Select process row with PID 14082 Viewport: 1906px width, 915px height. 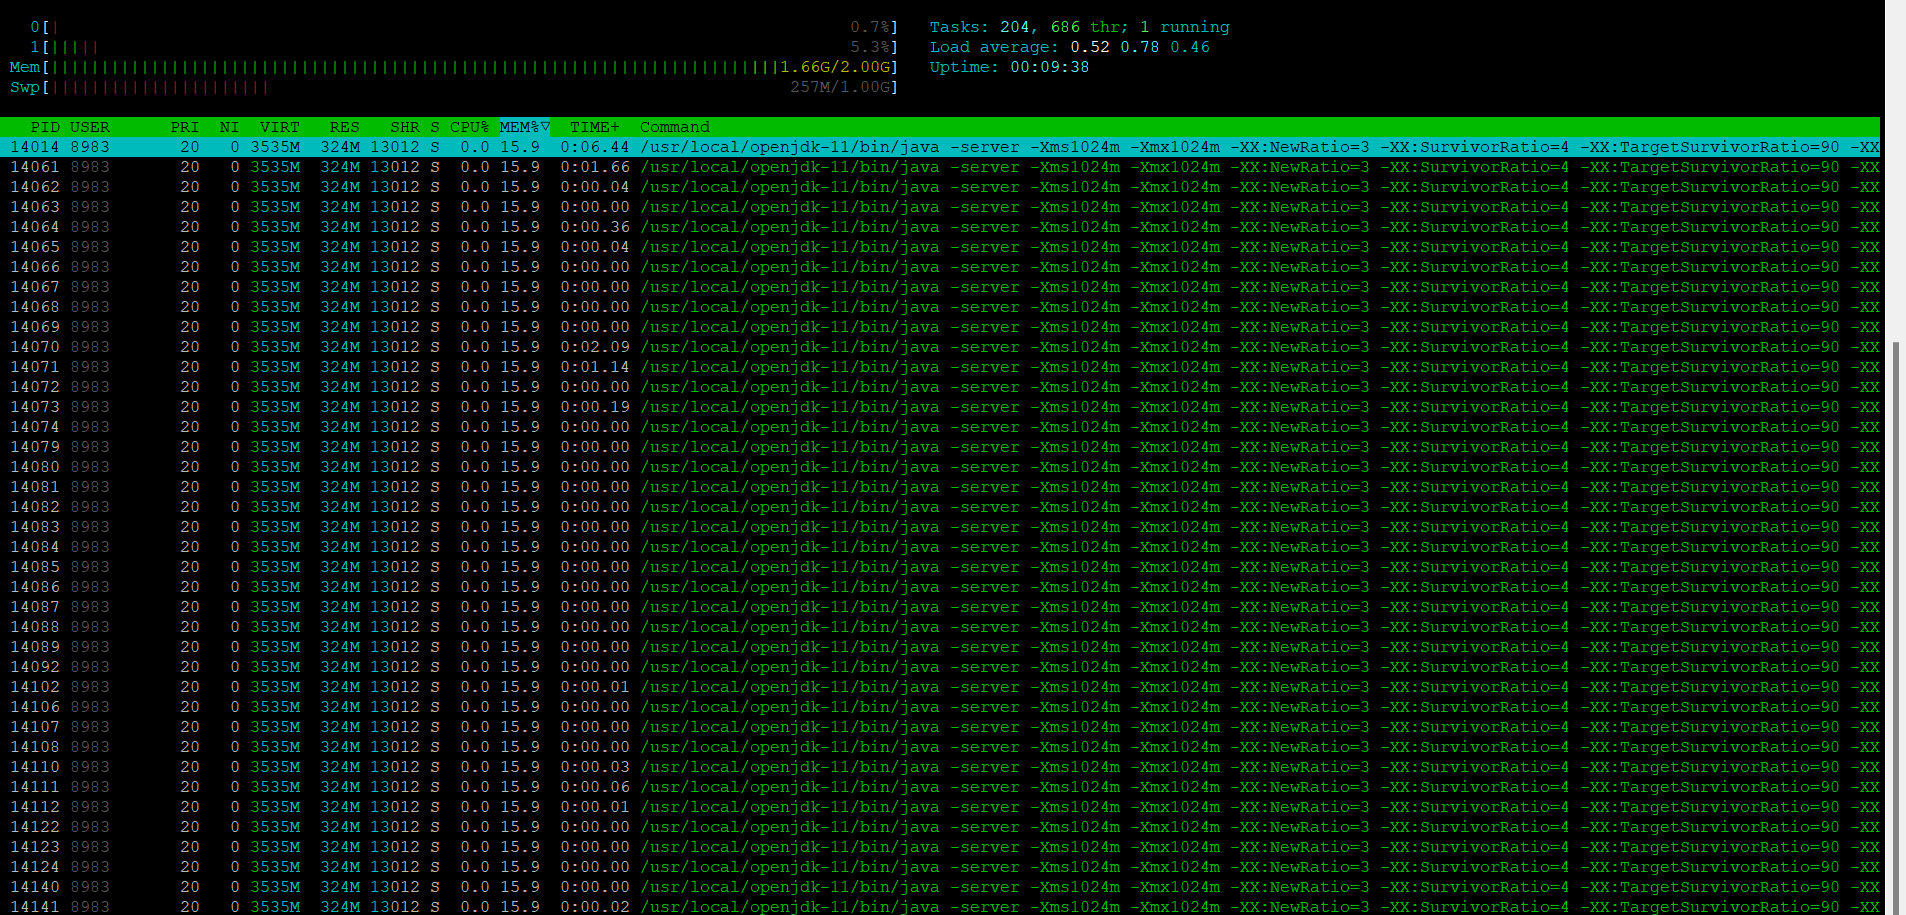940,507
